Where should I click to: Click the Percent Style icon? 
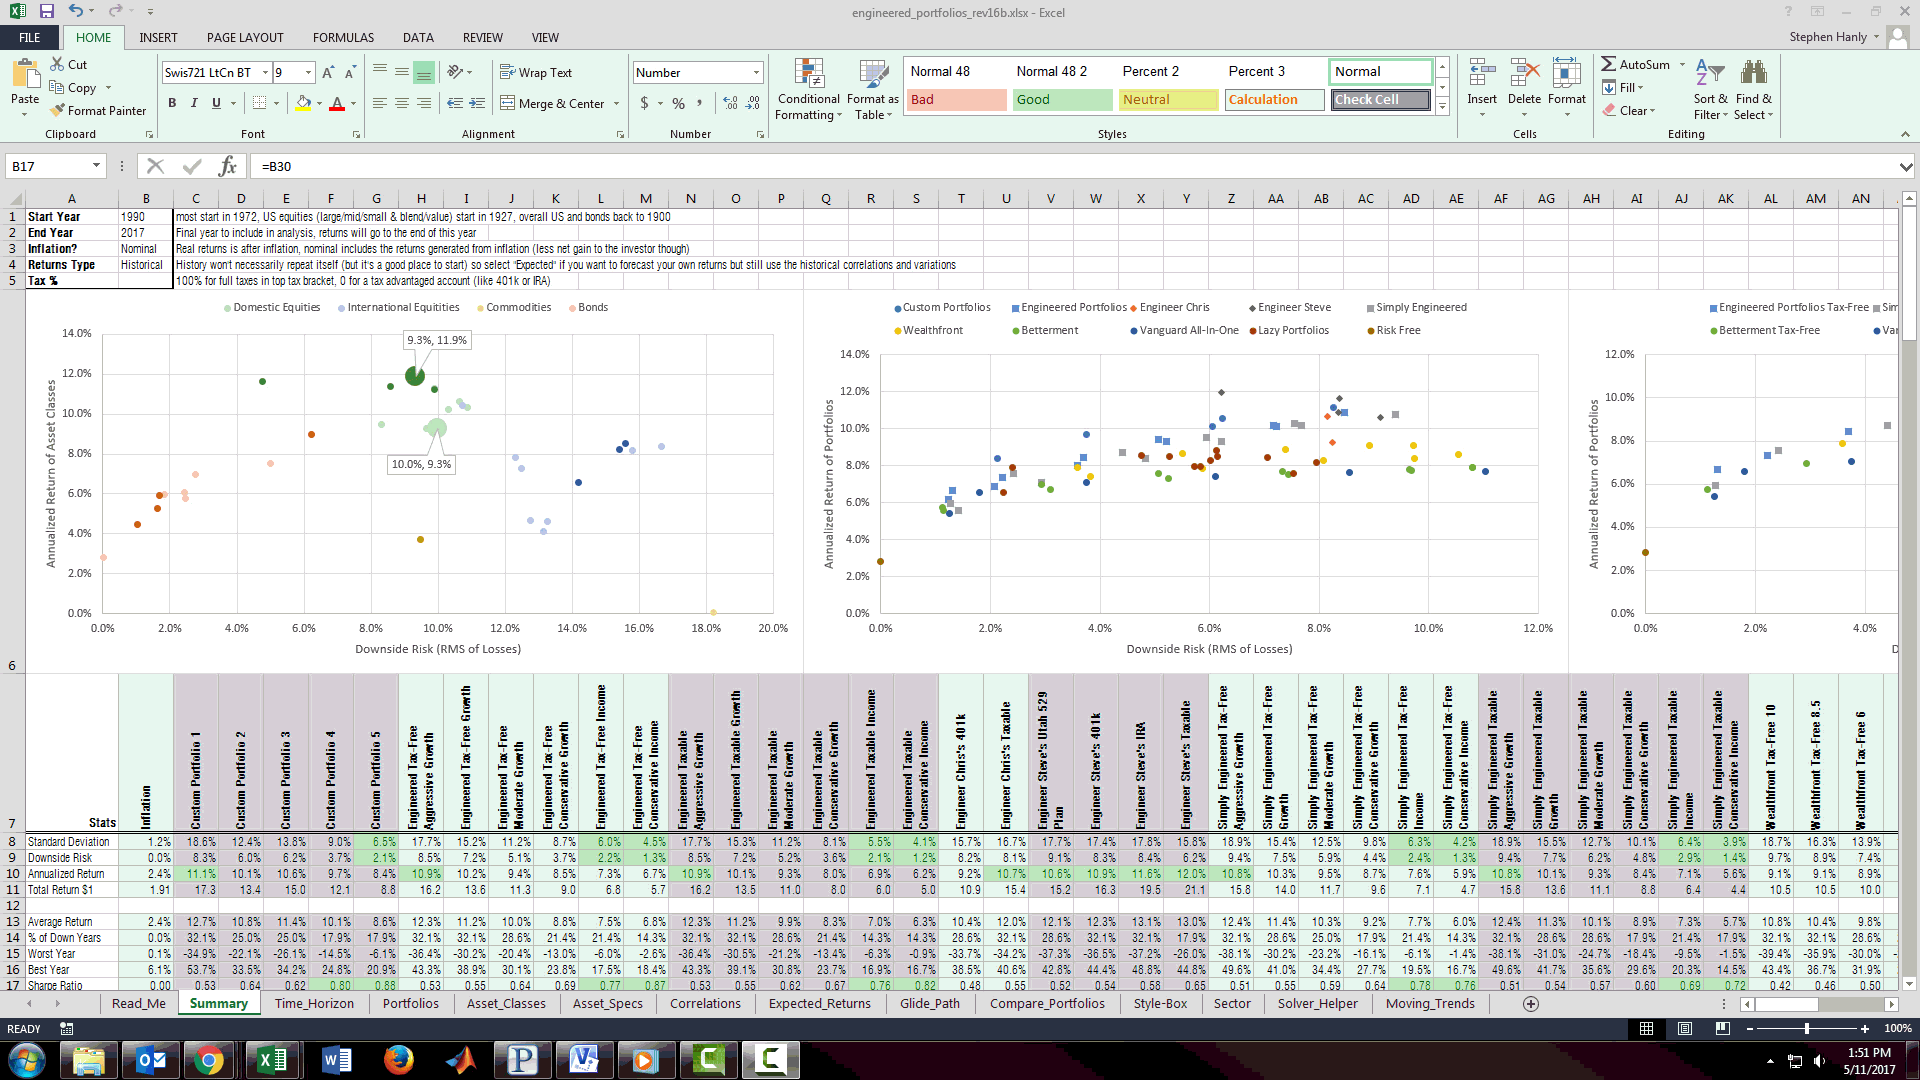pos(679,103)
